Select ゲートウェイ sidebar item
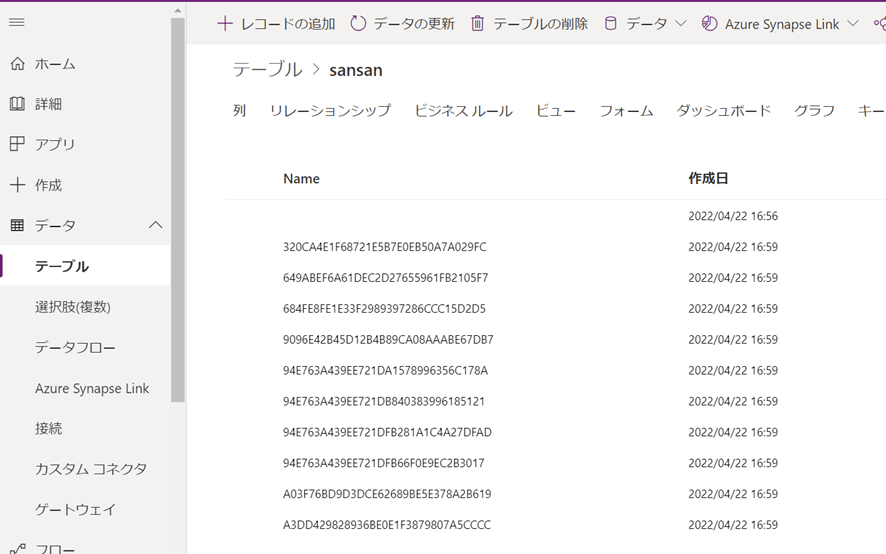 75,509
